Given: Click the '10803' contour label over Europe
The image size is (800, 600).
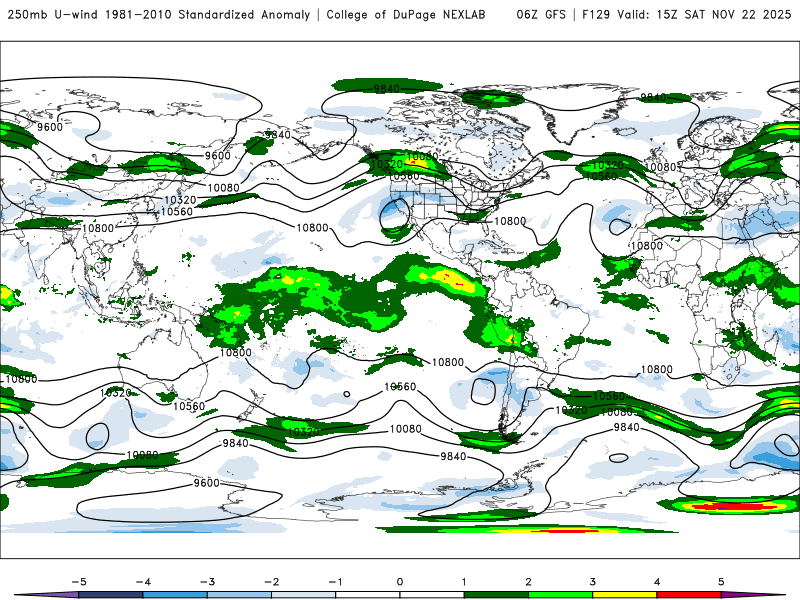Looking at the screenshot, I should [x=664, y=167].
